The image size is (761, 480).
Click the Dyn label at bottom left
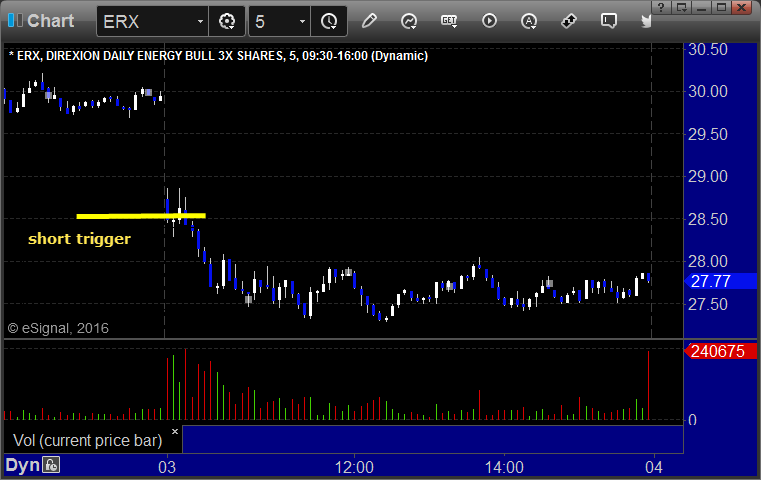click(x=22, y=465)
